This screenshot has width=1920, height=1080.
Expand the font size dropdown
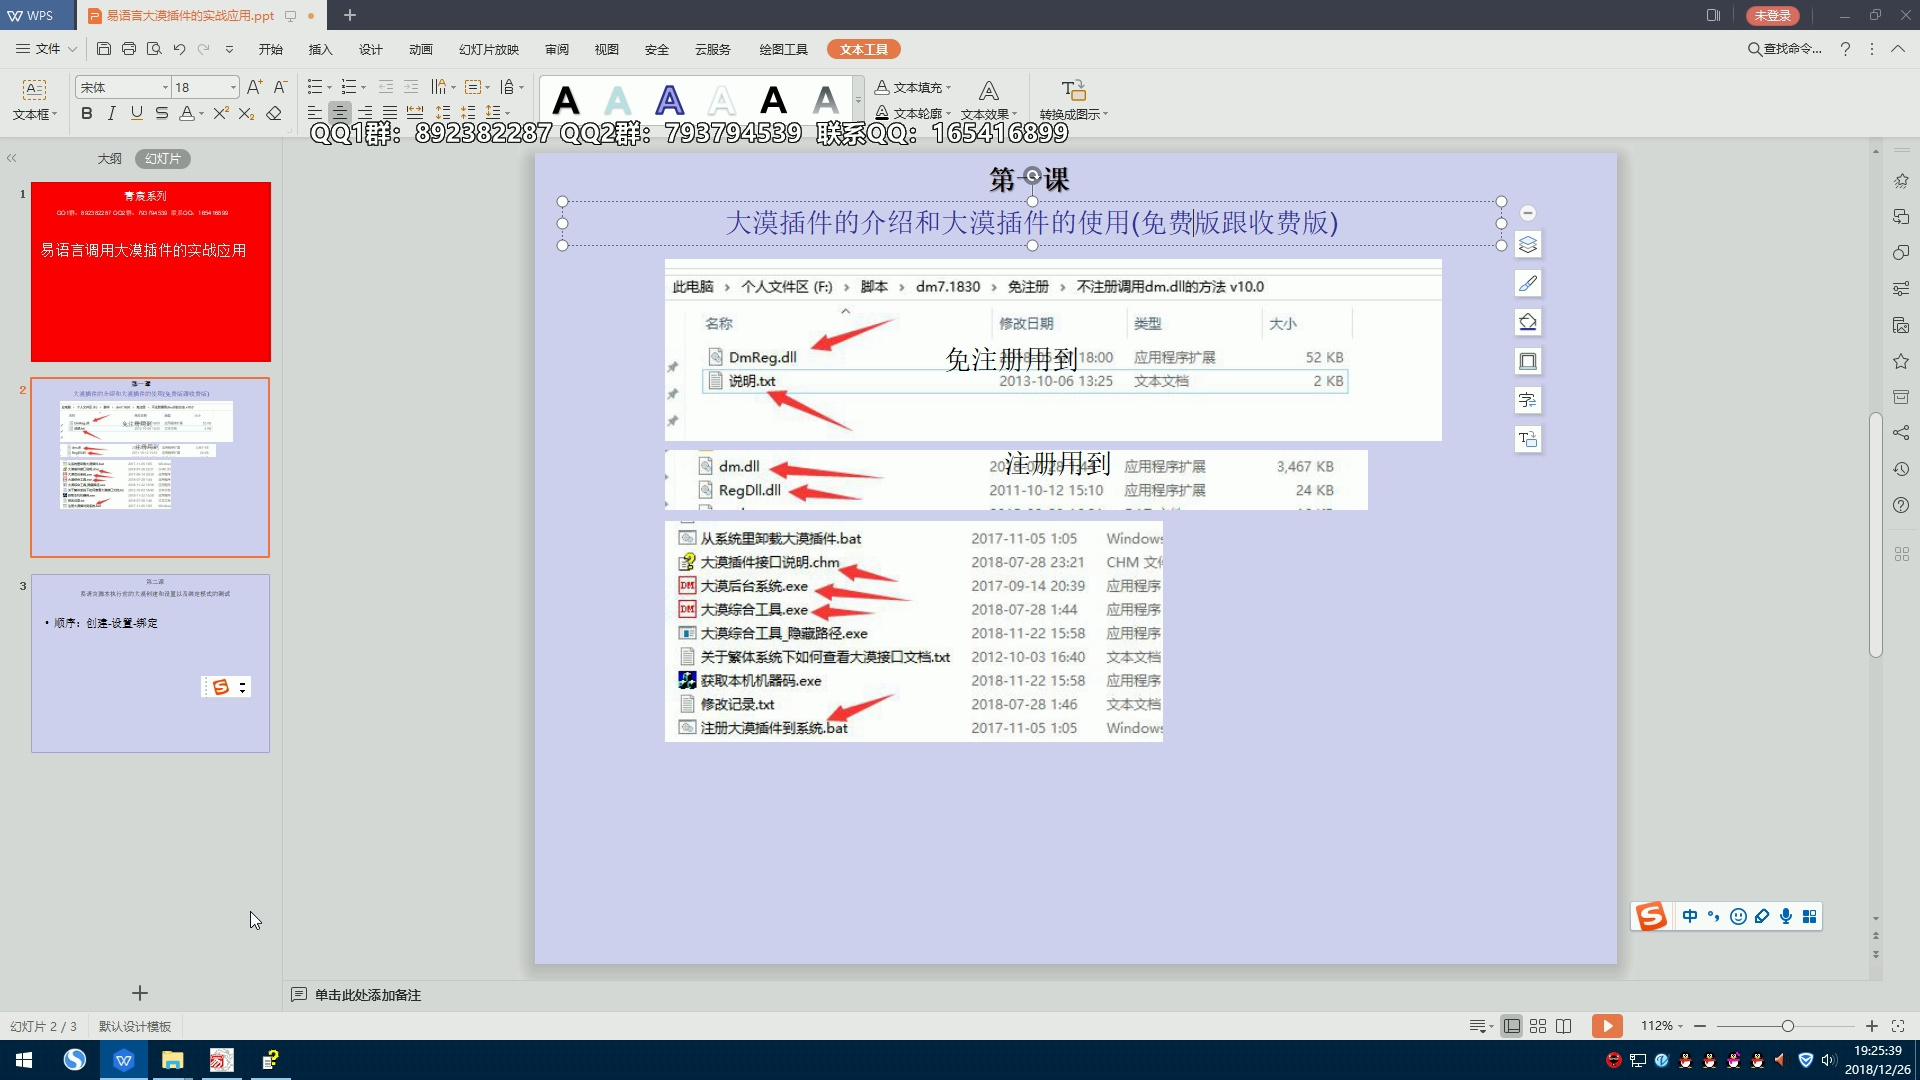pos(233,88)
